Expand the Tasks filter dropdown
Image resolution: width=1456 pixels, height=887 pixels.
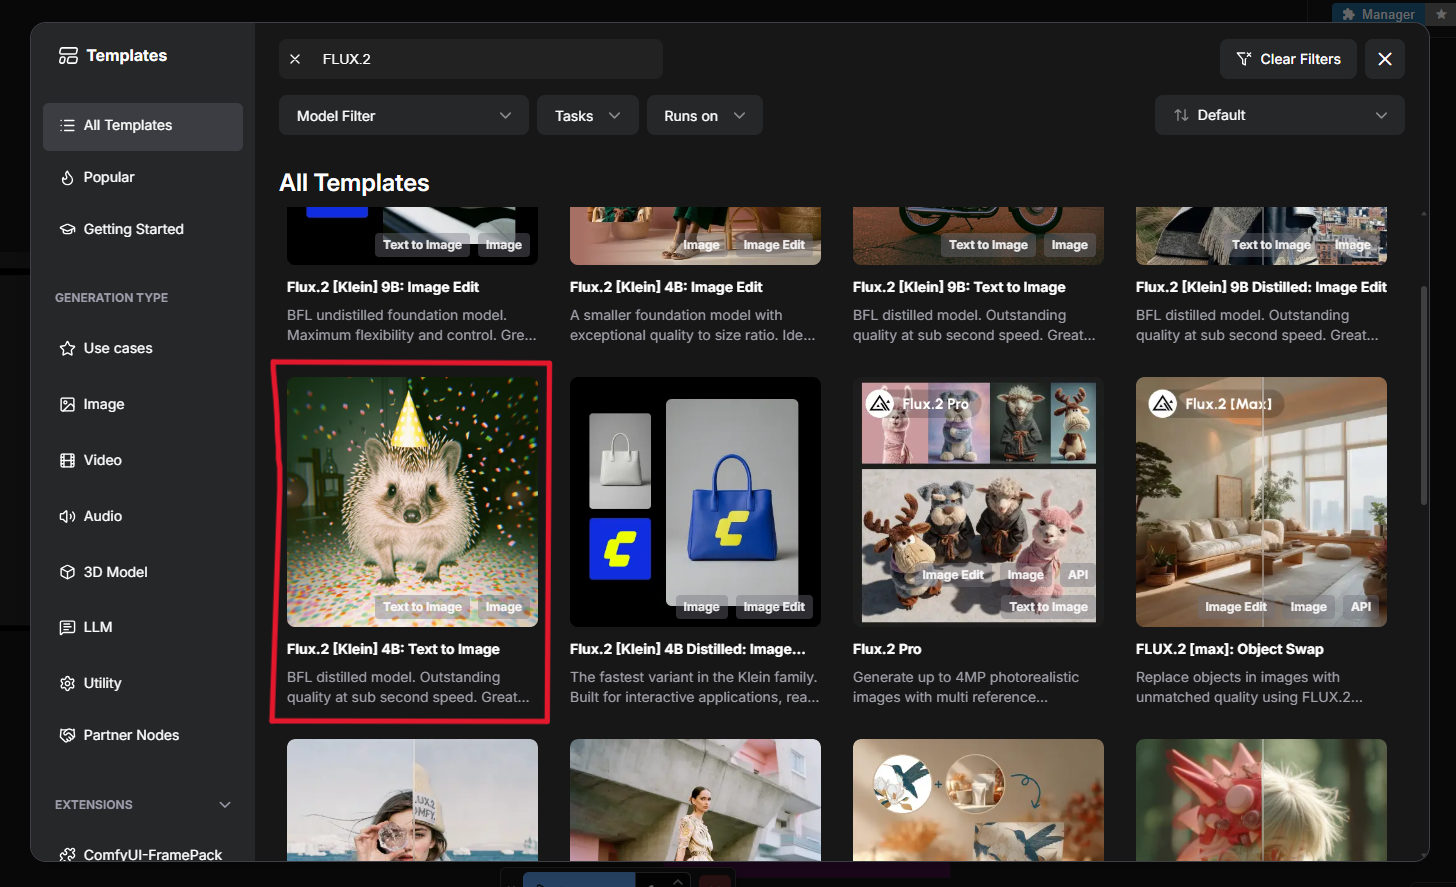pos(587,116)
